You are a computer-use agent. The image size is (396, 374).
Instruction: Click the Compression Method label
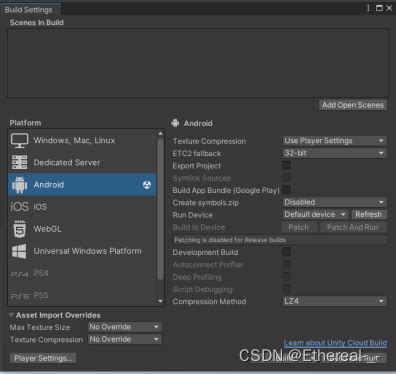point(209,301)
